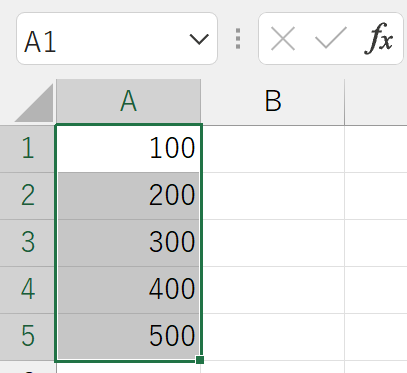
Task: Select column B header
Action: pos(273,101)
